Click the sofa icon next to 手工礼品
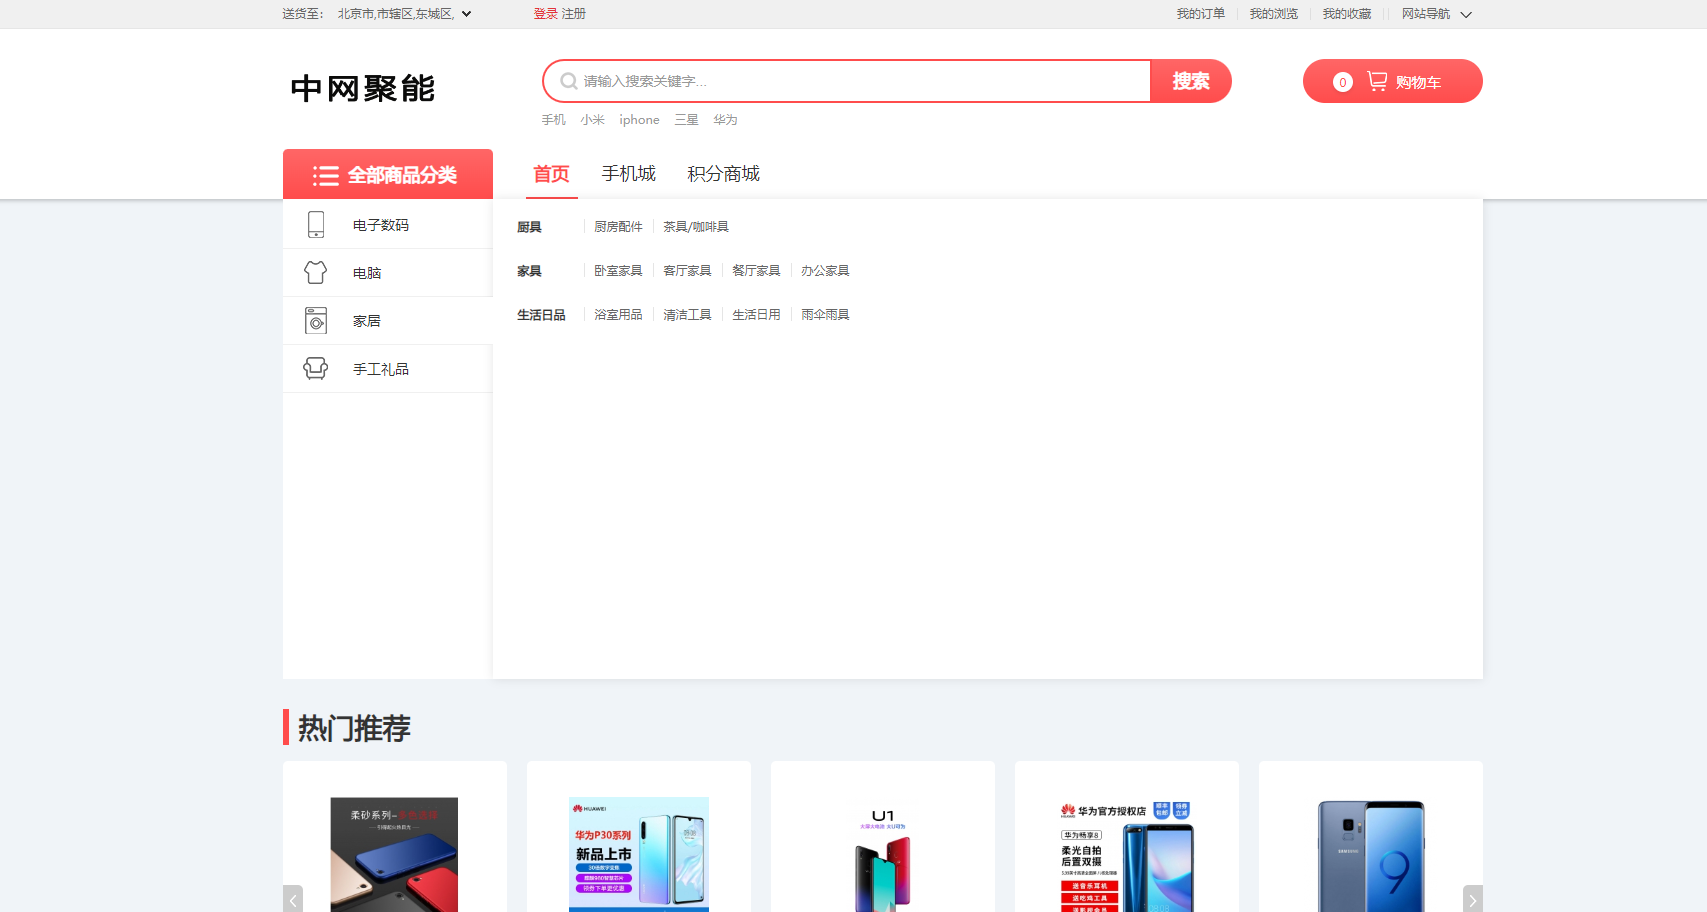Image resolution: width=1707 pixels, height=912 pixels. 316,368
